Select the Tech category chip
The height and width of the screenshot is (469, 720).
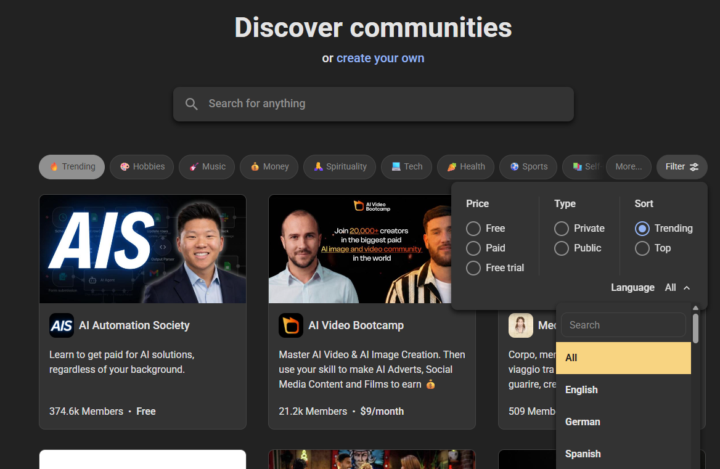406,167
